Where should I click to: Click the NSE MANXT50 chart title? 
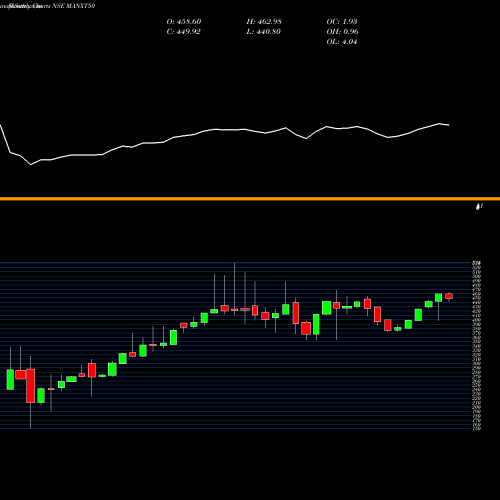click(x=74, y=6)
